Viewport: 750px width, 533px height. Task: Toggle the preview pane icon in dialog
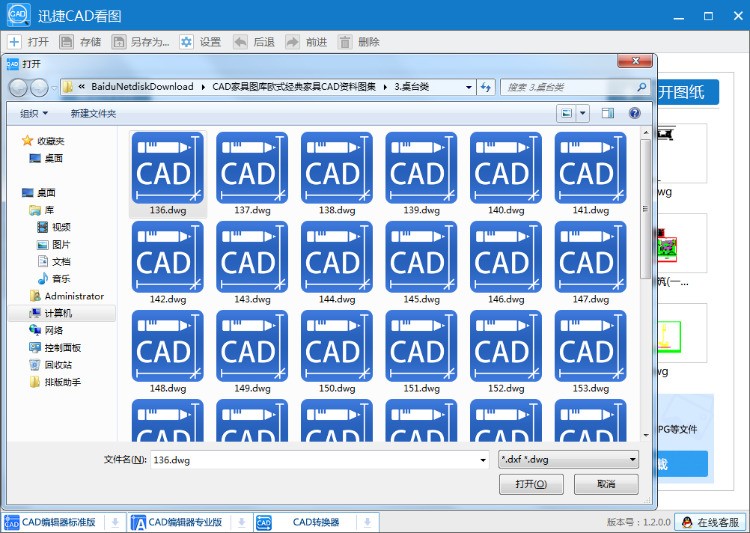pyautogui.click(x=608, y=113)
